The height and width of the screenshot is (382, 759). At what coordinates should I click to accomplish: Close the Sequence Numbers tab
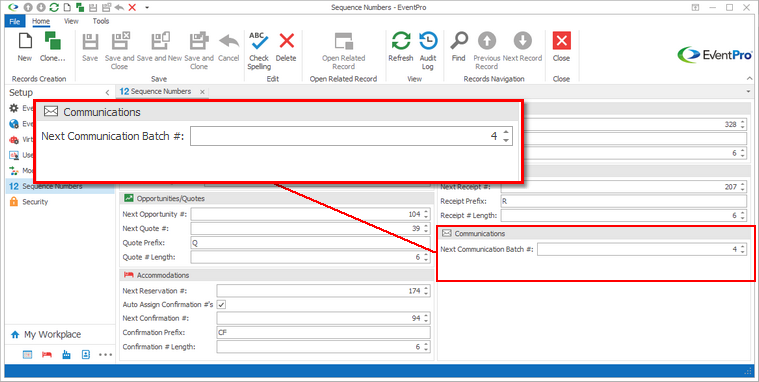click(202, 92)
